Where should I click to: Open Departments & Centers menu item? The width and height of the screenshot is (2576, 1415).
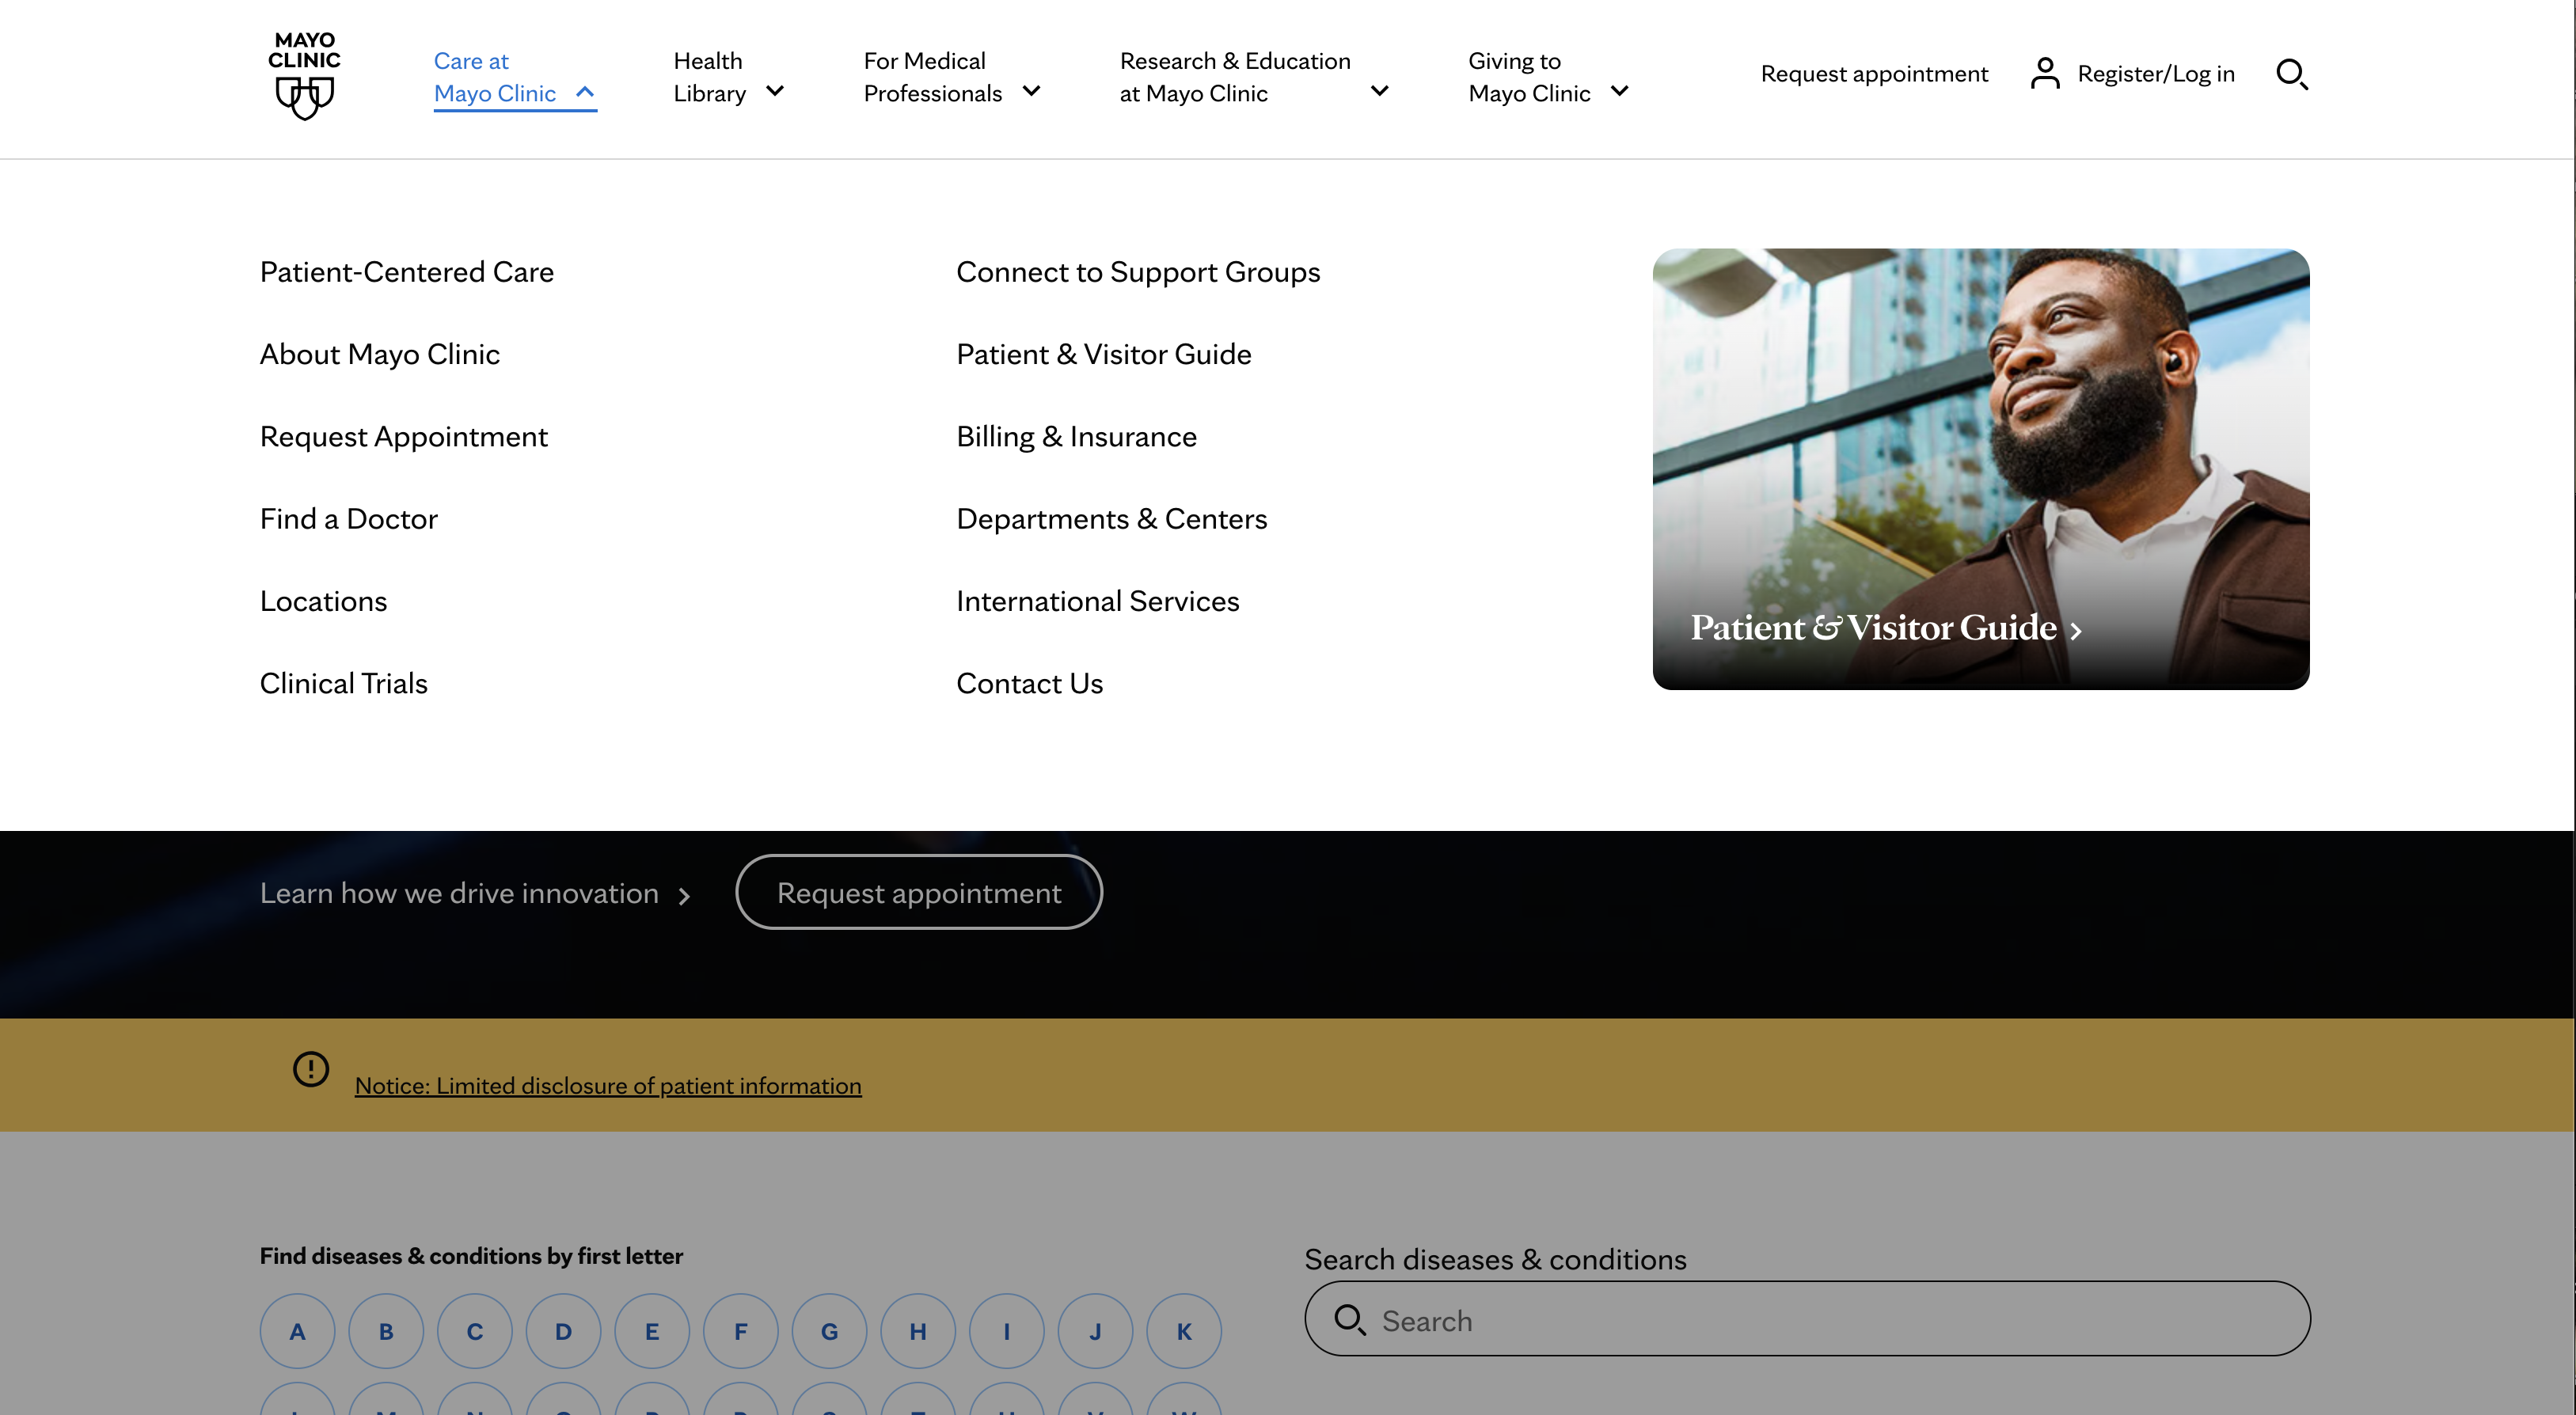(x=1111, y=519)
